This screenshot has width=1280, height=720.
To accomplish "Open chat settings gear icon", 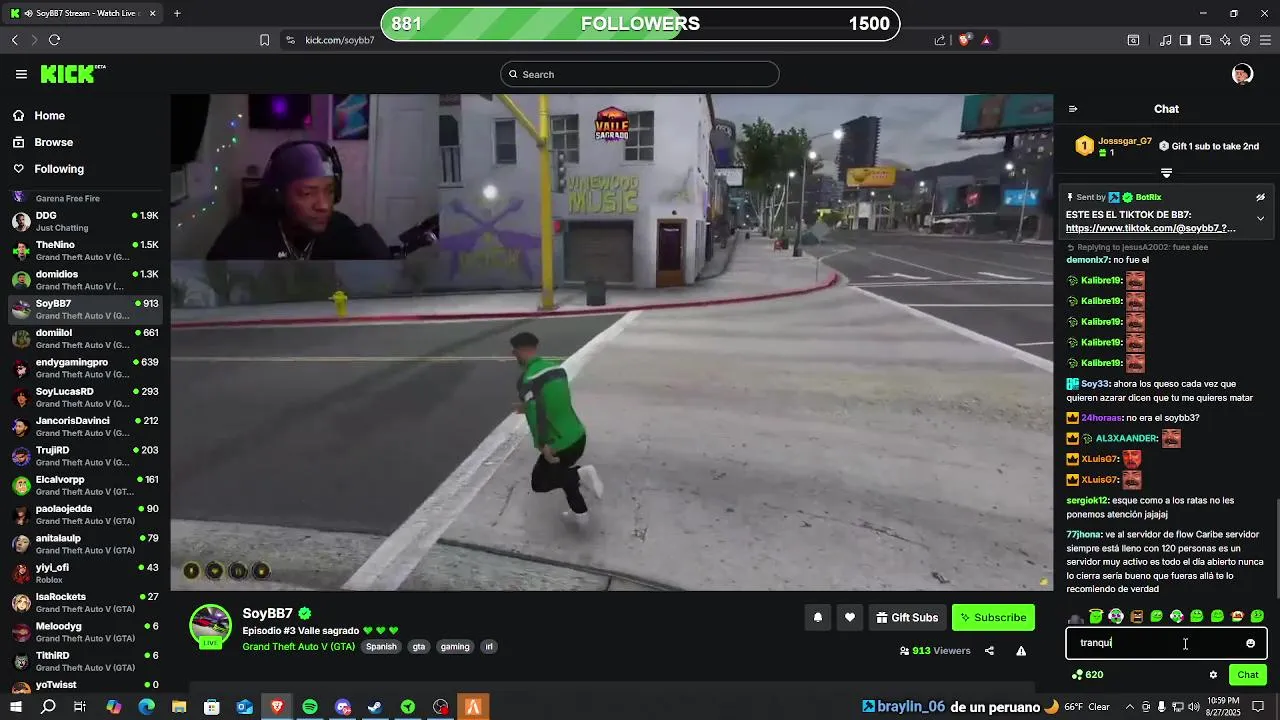I will (x=1213, y=675).
